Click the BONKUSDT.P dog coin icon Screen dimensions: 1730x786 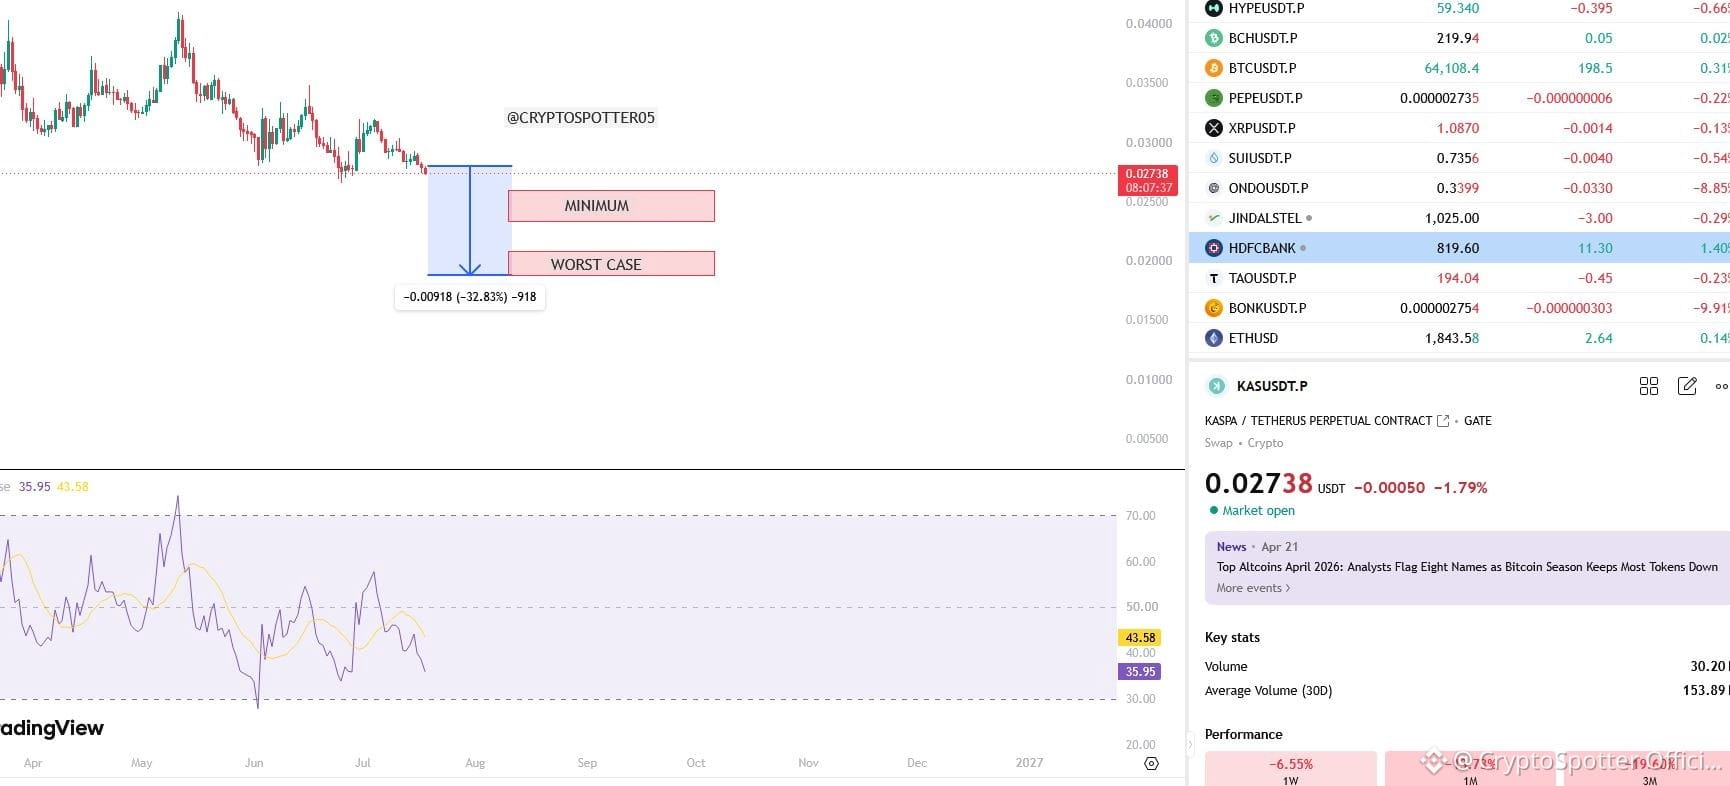[x=1214, y=308]
